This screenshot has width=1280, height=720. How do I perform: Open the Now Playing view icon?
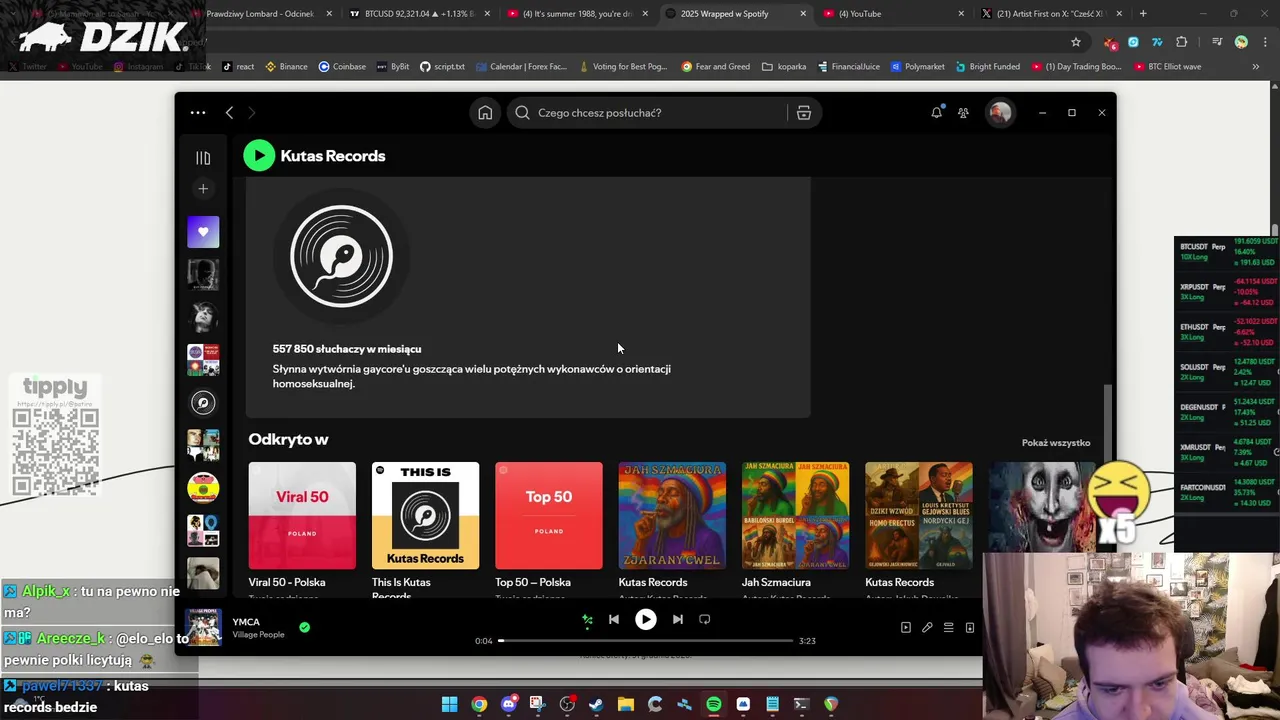point(906,627)
